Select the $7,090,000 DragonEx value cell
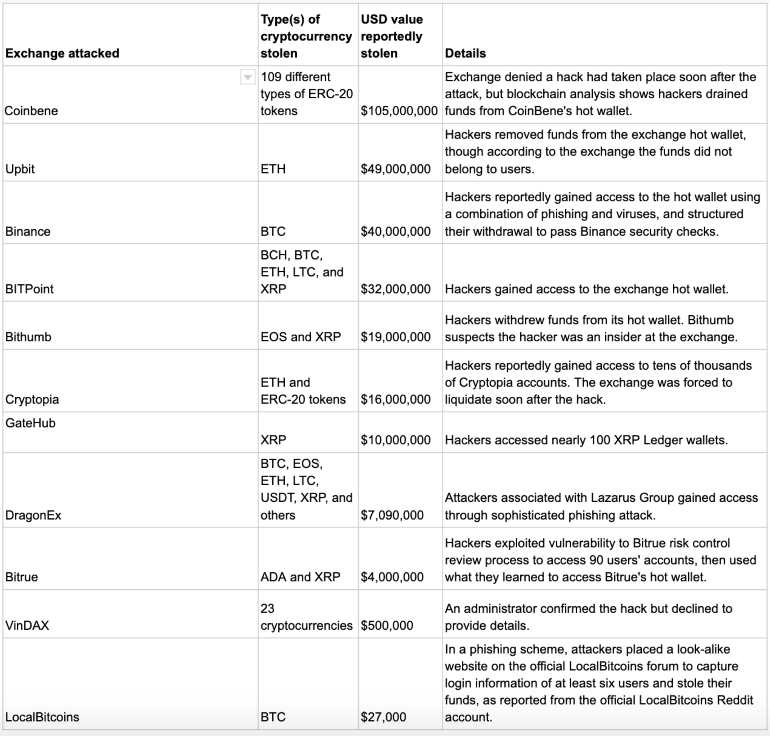The height and width of the screenshot is (736, 770). 400,490
